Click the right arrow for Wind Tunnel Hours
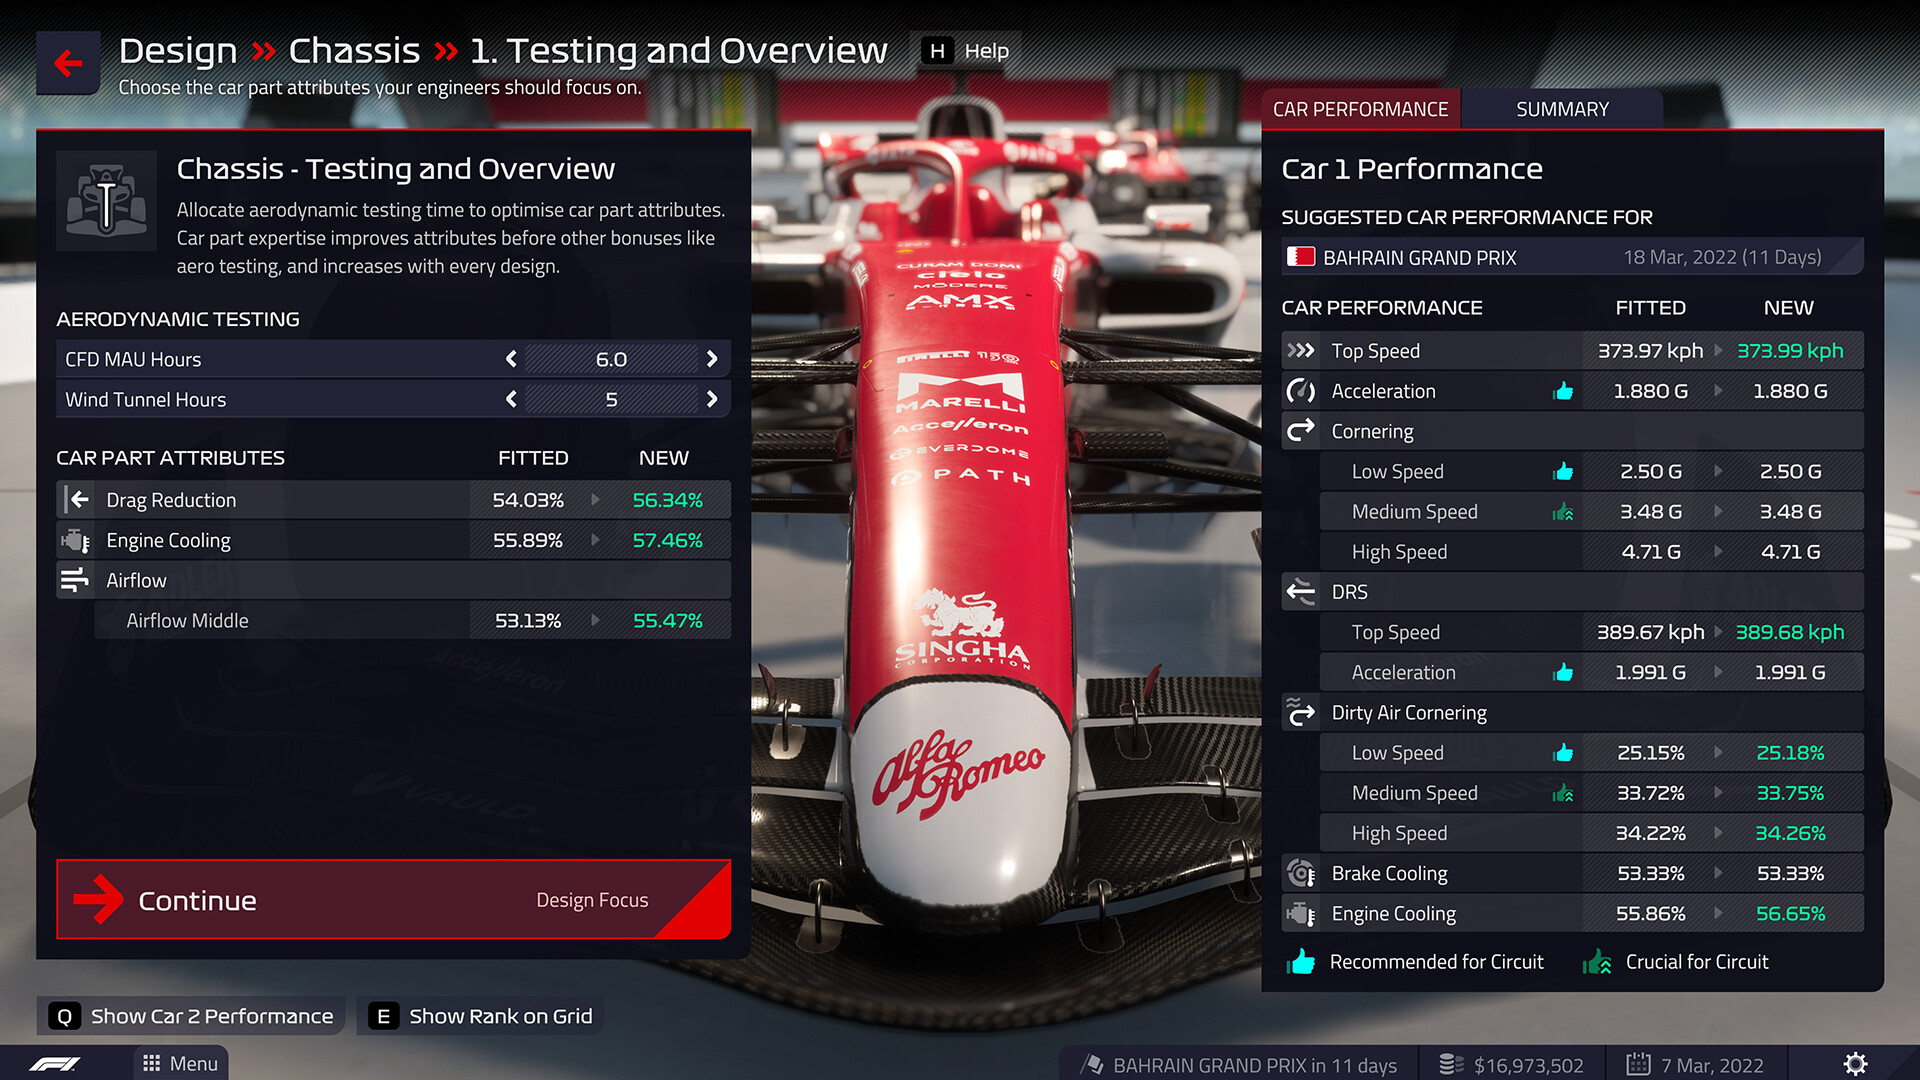Image resolution: width=1920 pixels, height=1080 pixels. point(713,398)
